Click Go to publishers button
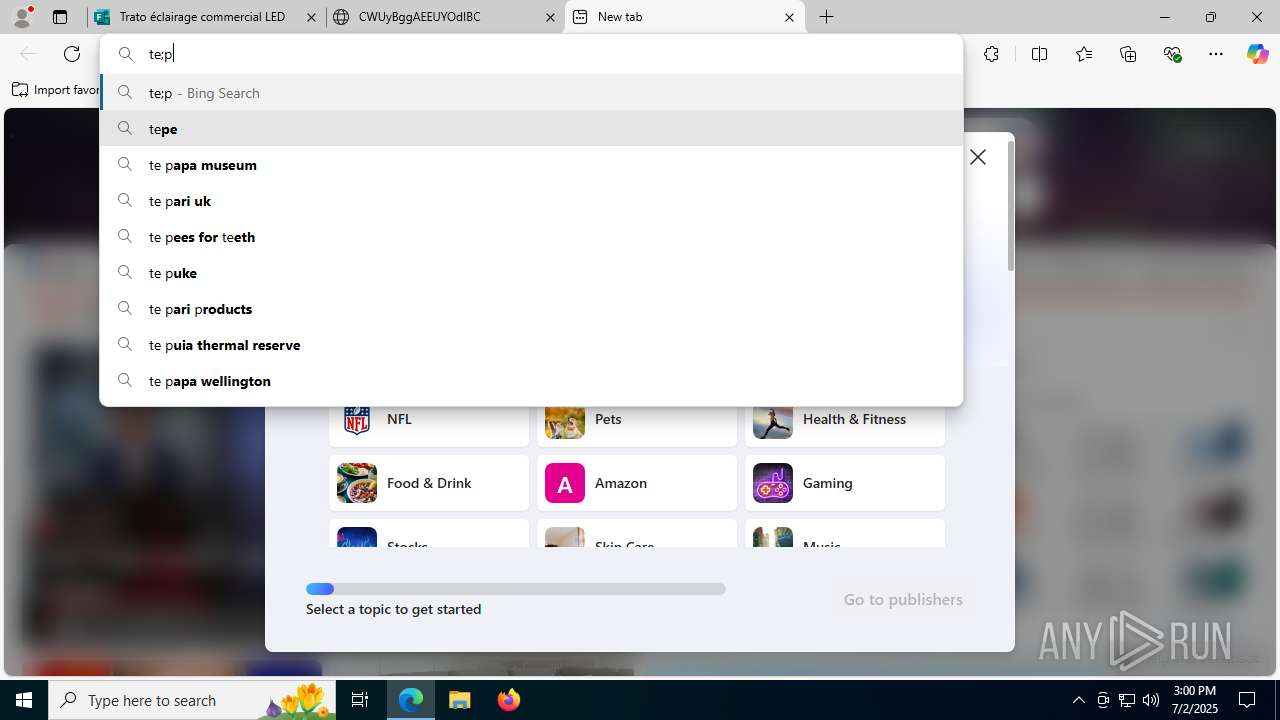Screen dimensions: 1280x720 [903, 599]
